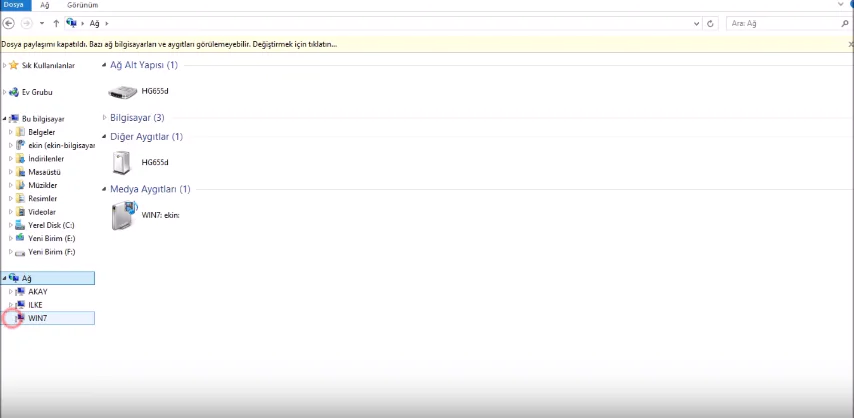Select Ev Grubu in navigation pane

coord(37,92)
